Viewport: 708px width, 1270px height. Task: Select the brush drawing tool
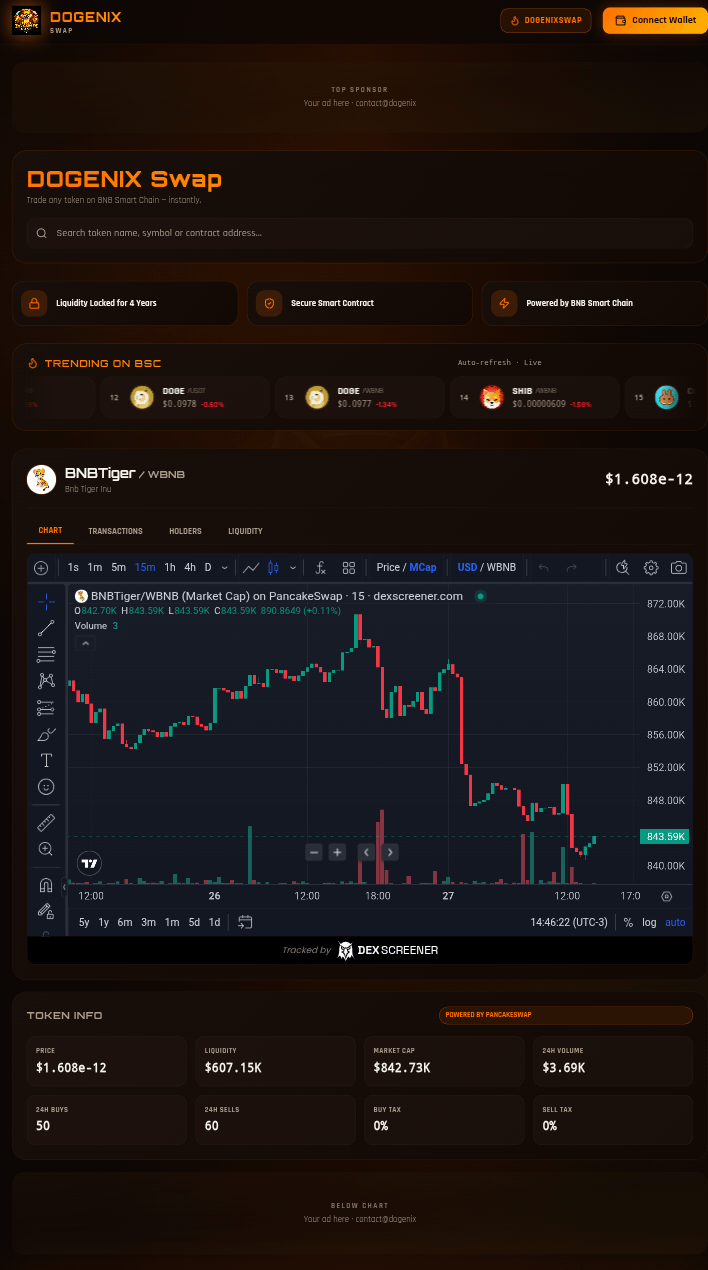pos(46,734)
